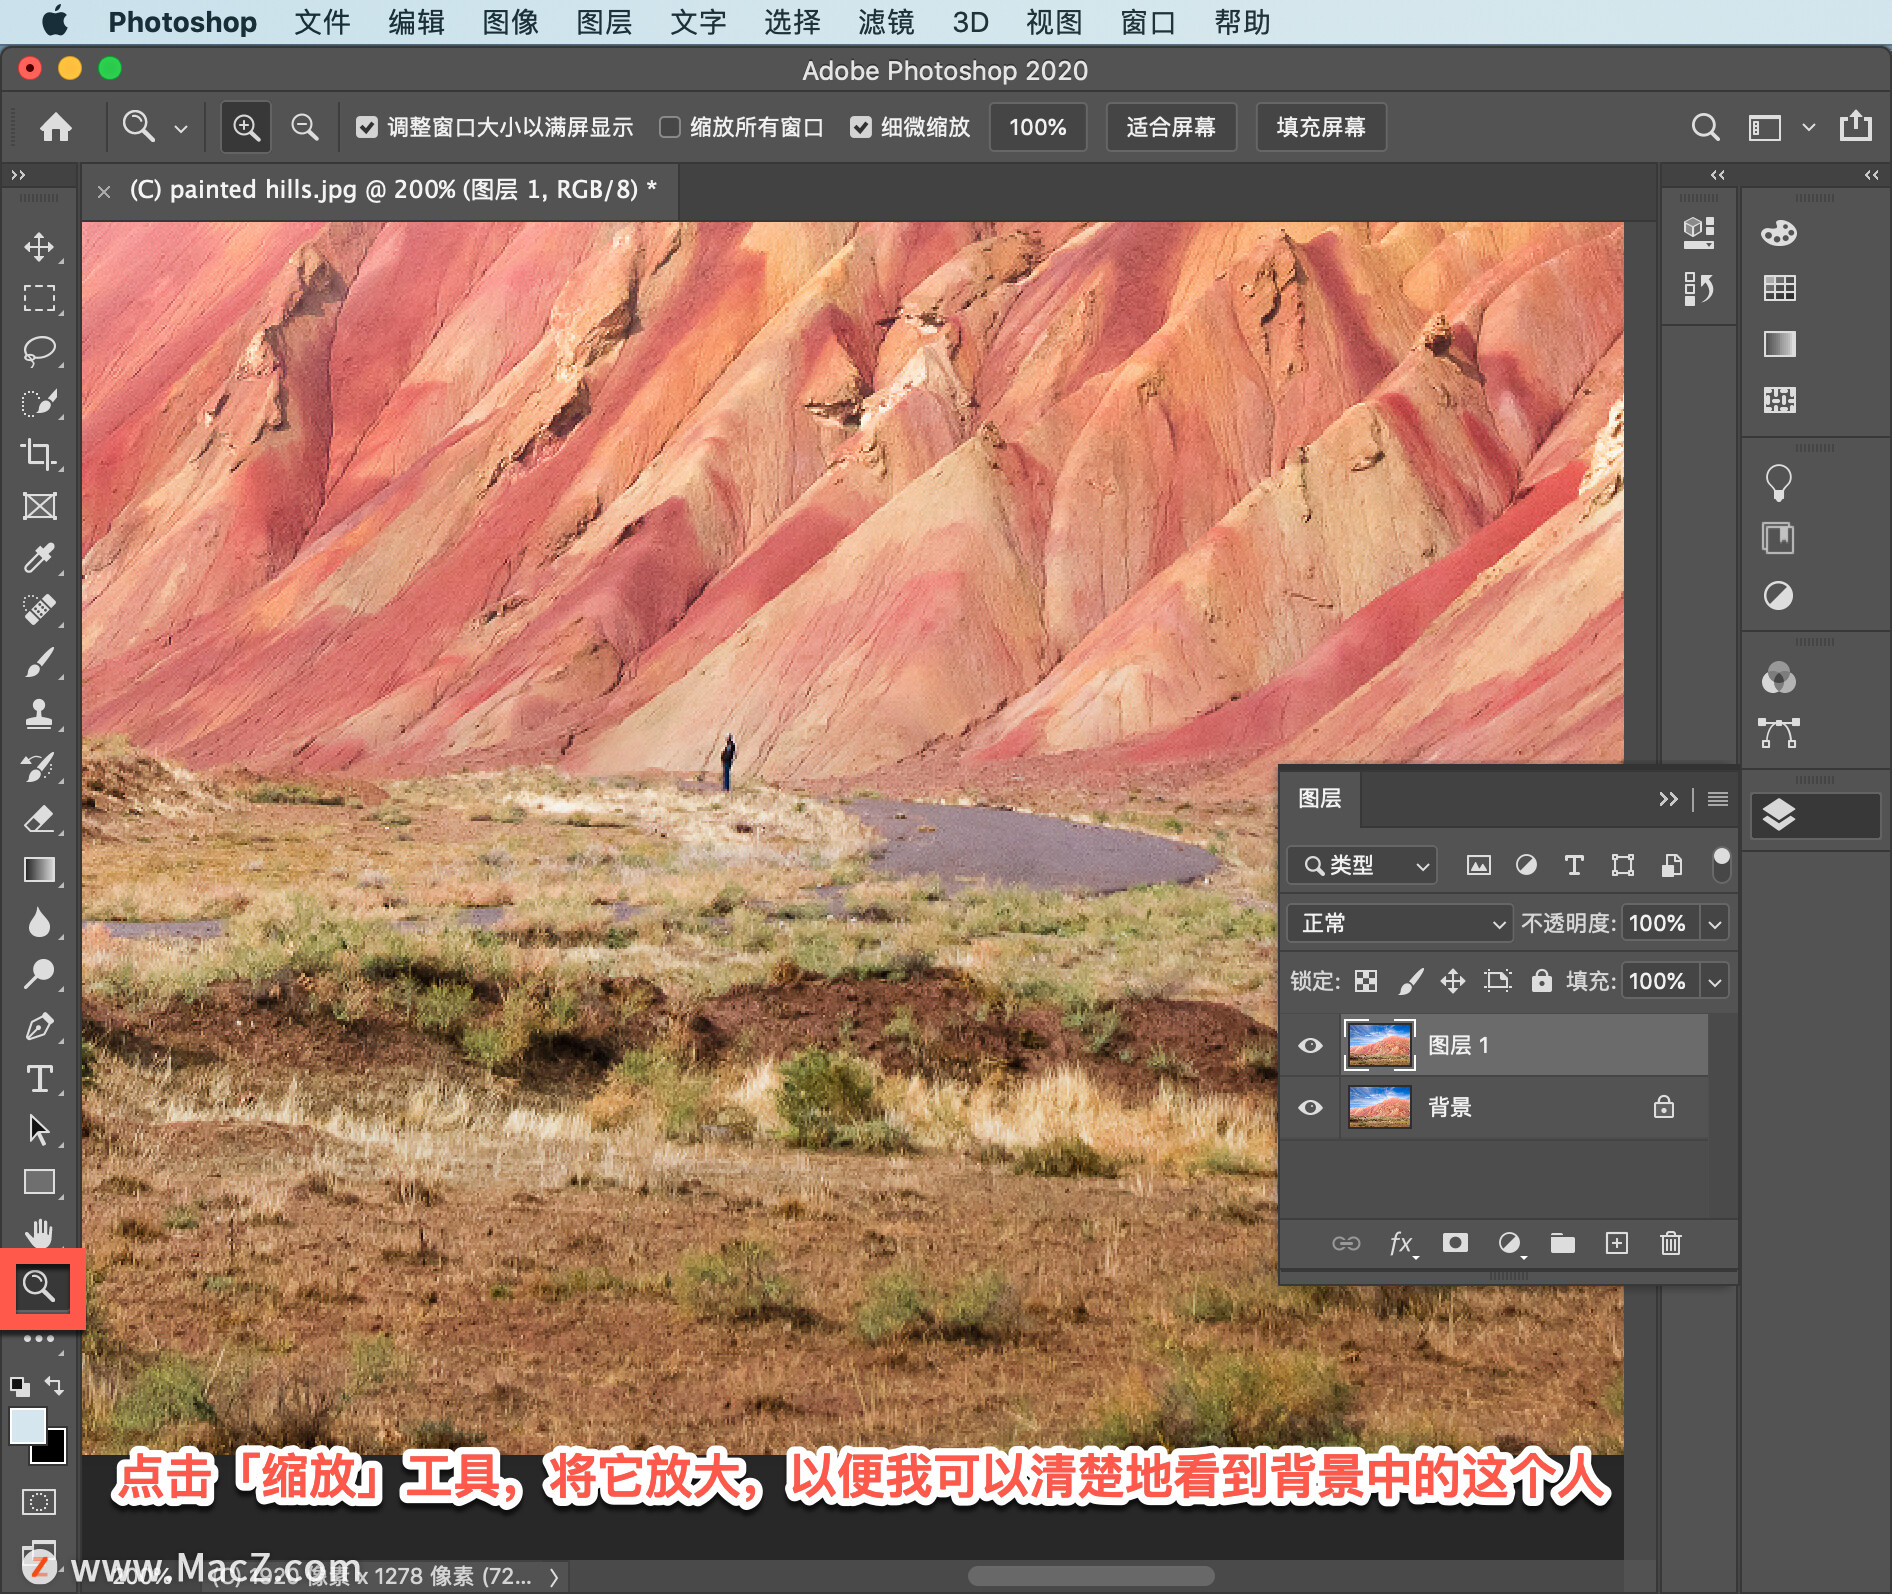Create a new layer with plus icon

coord(1617,1243)
